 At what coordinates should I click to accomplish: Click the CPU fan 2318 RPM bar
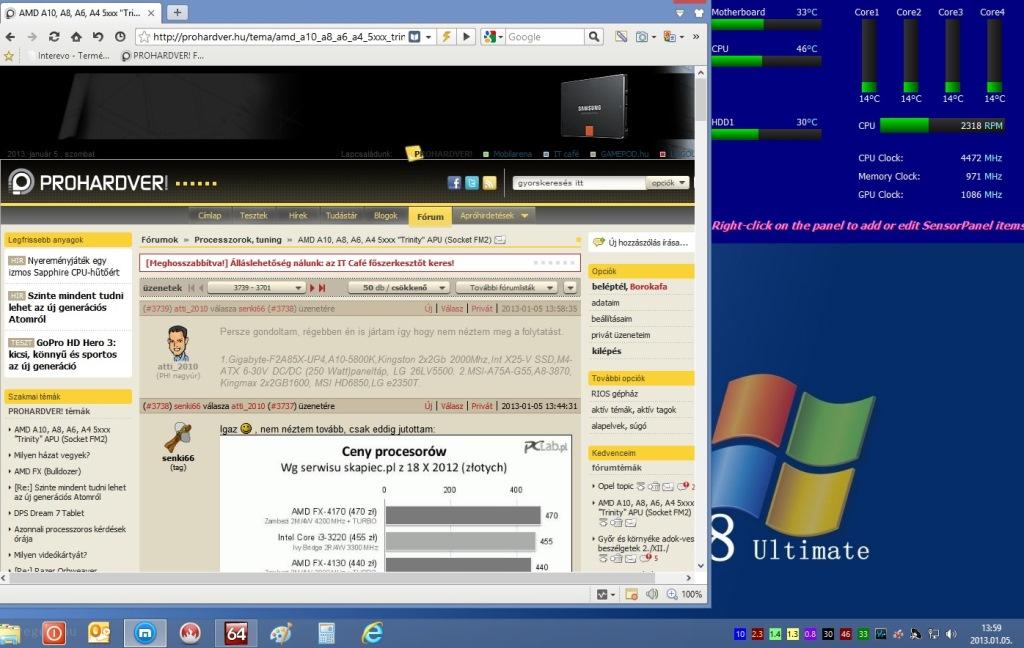[x=942, y=125]
